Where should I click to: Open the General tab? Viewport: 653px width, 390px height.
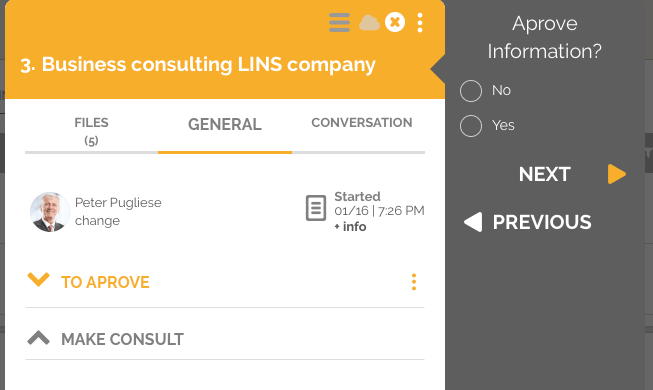coord(225,124)
